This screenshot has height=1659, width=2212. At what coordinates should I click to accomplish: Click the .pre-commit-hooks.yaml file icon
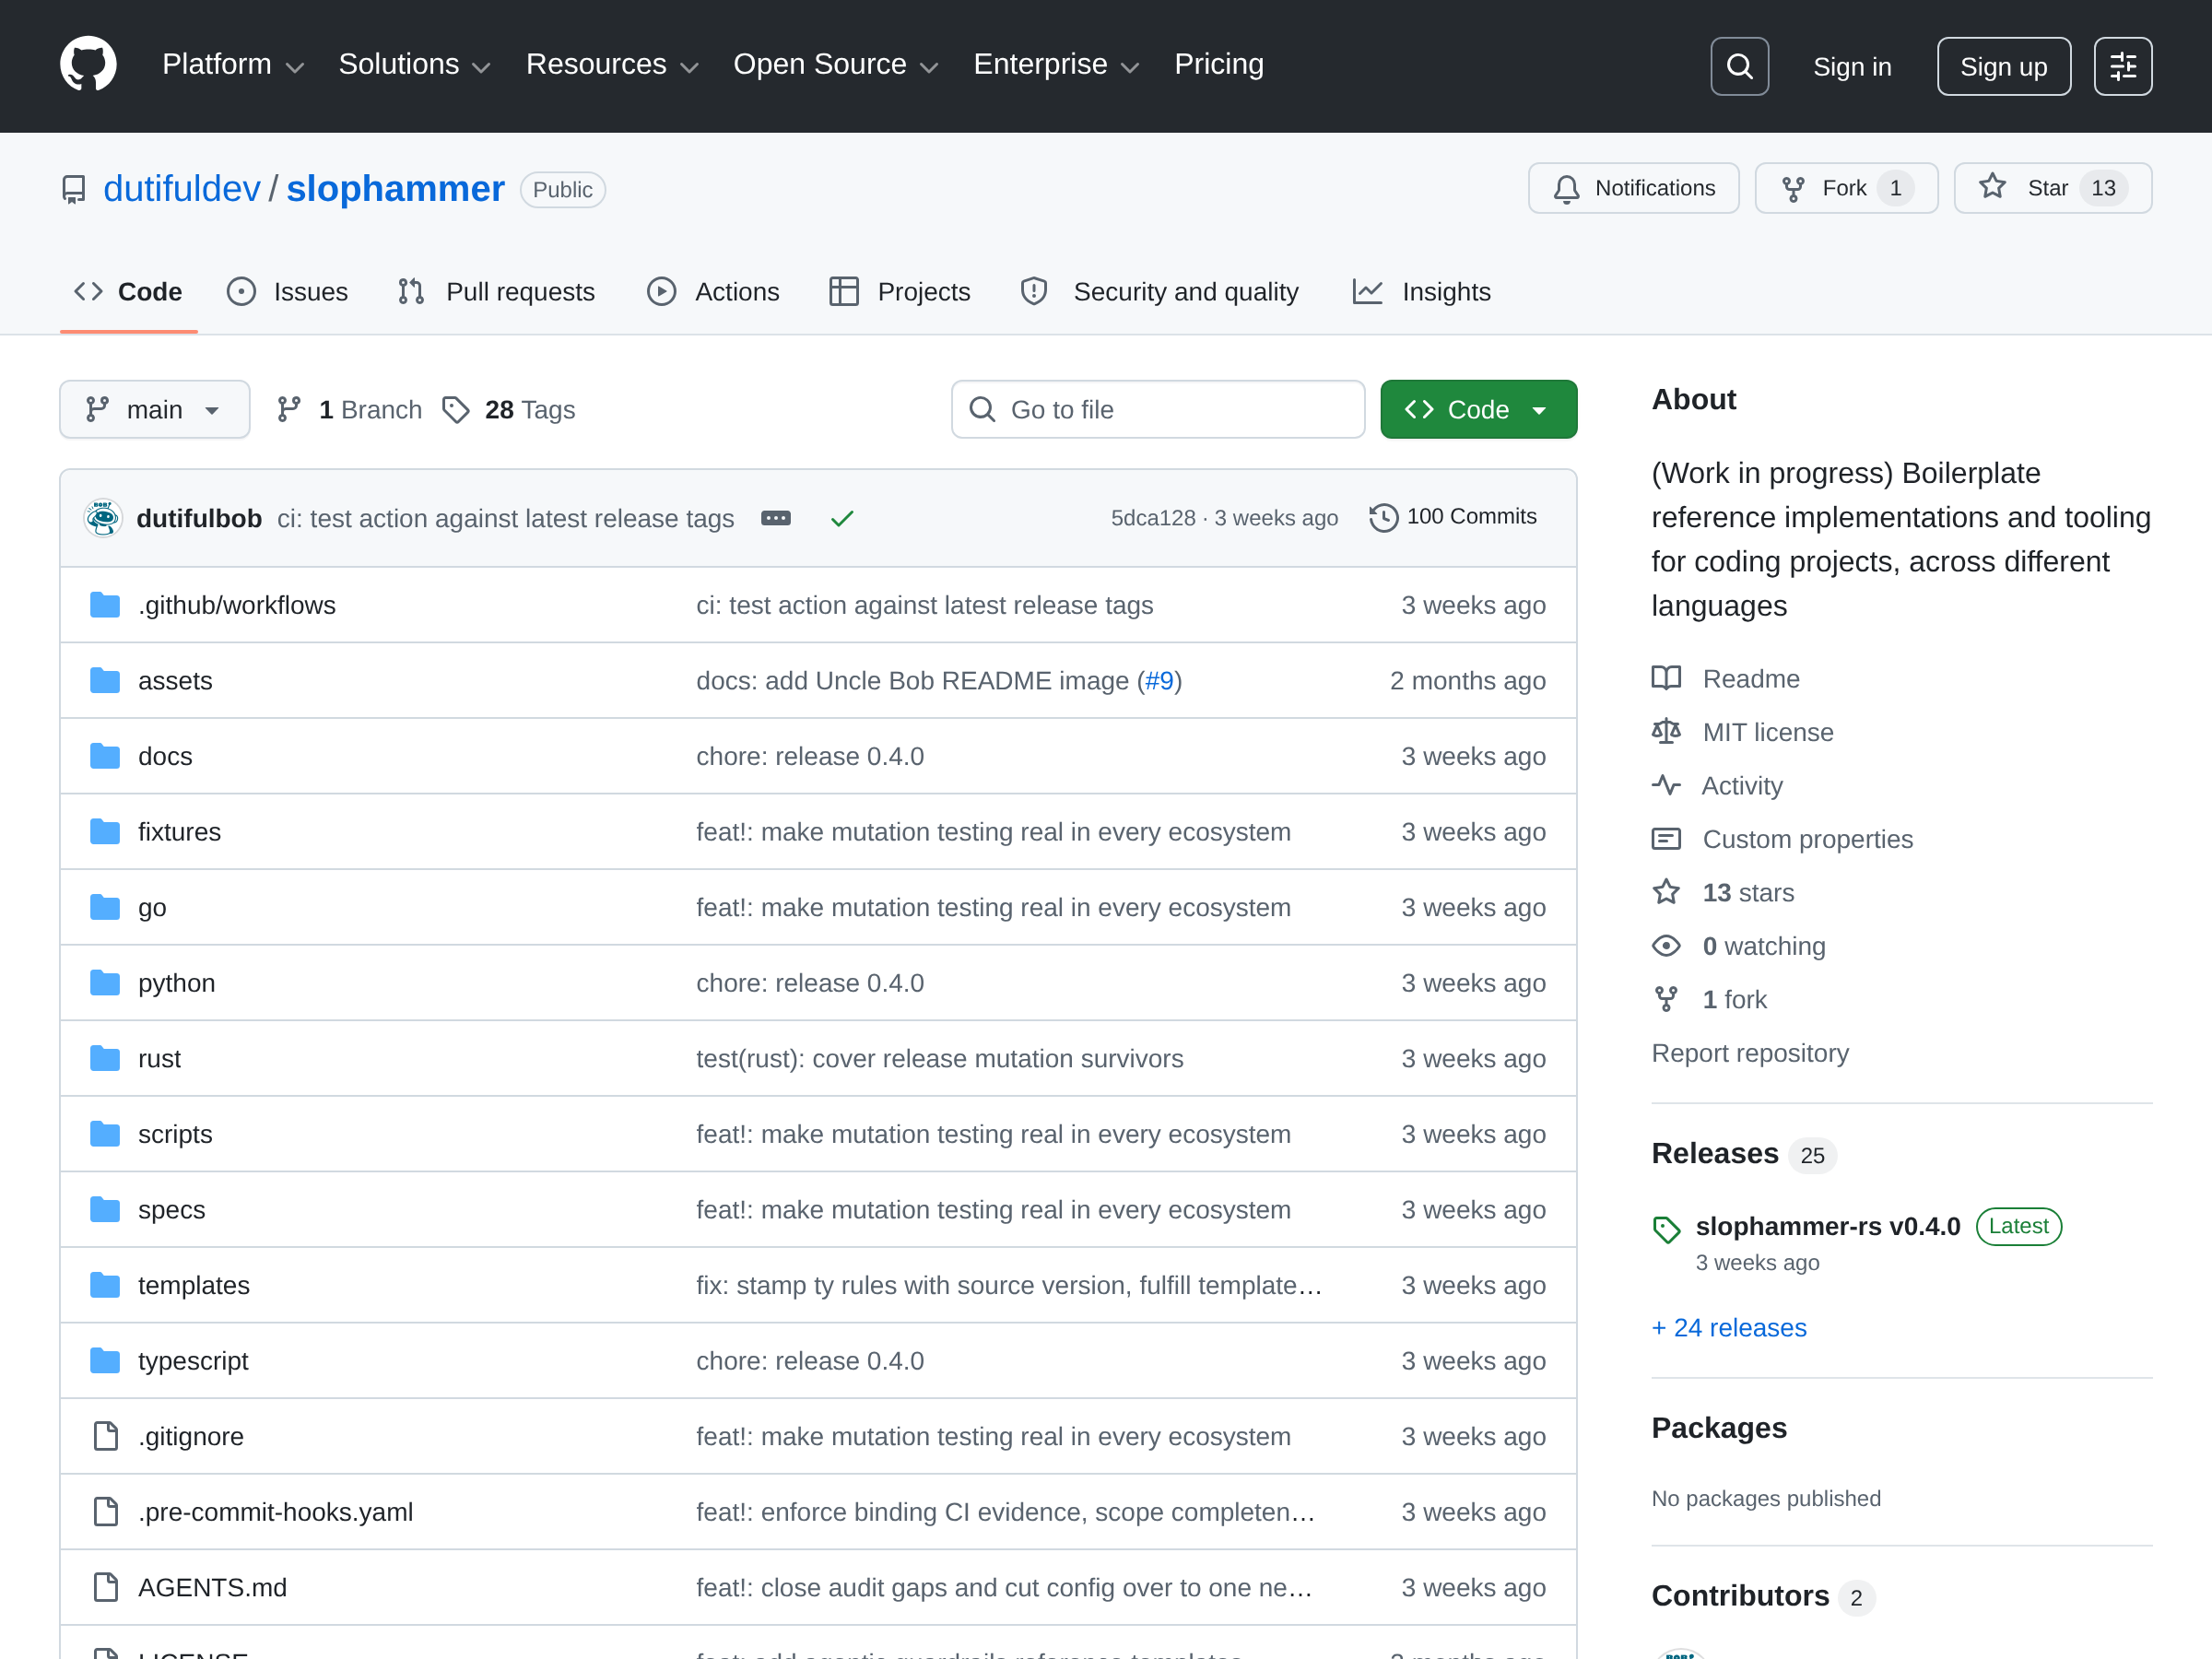point(105,1512)
